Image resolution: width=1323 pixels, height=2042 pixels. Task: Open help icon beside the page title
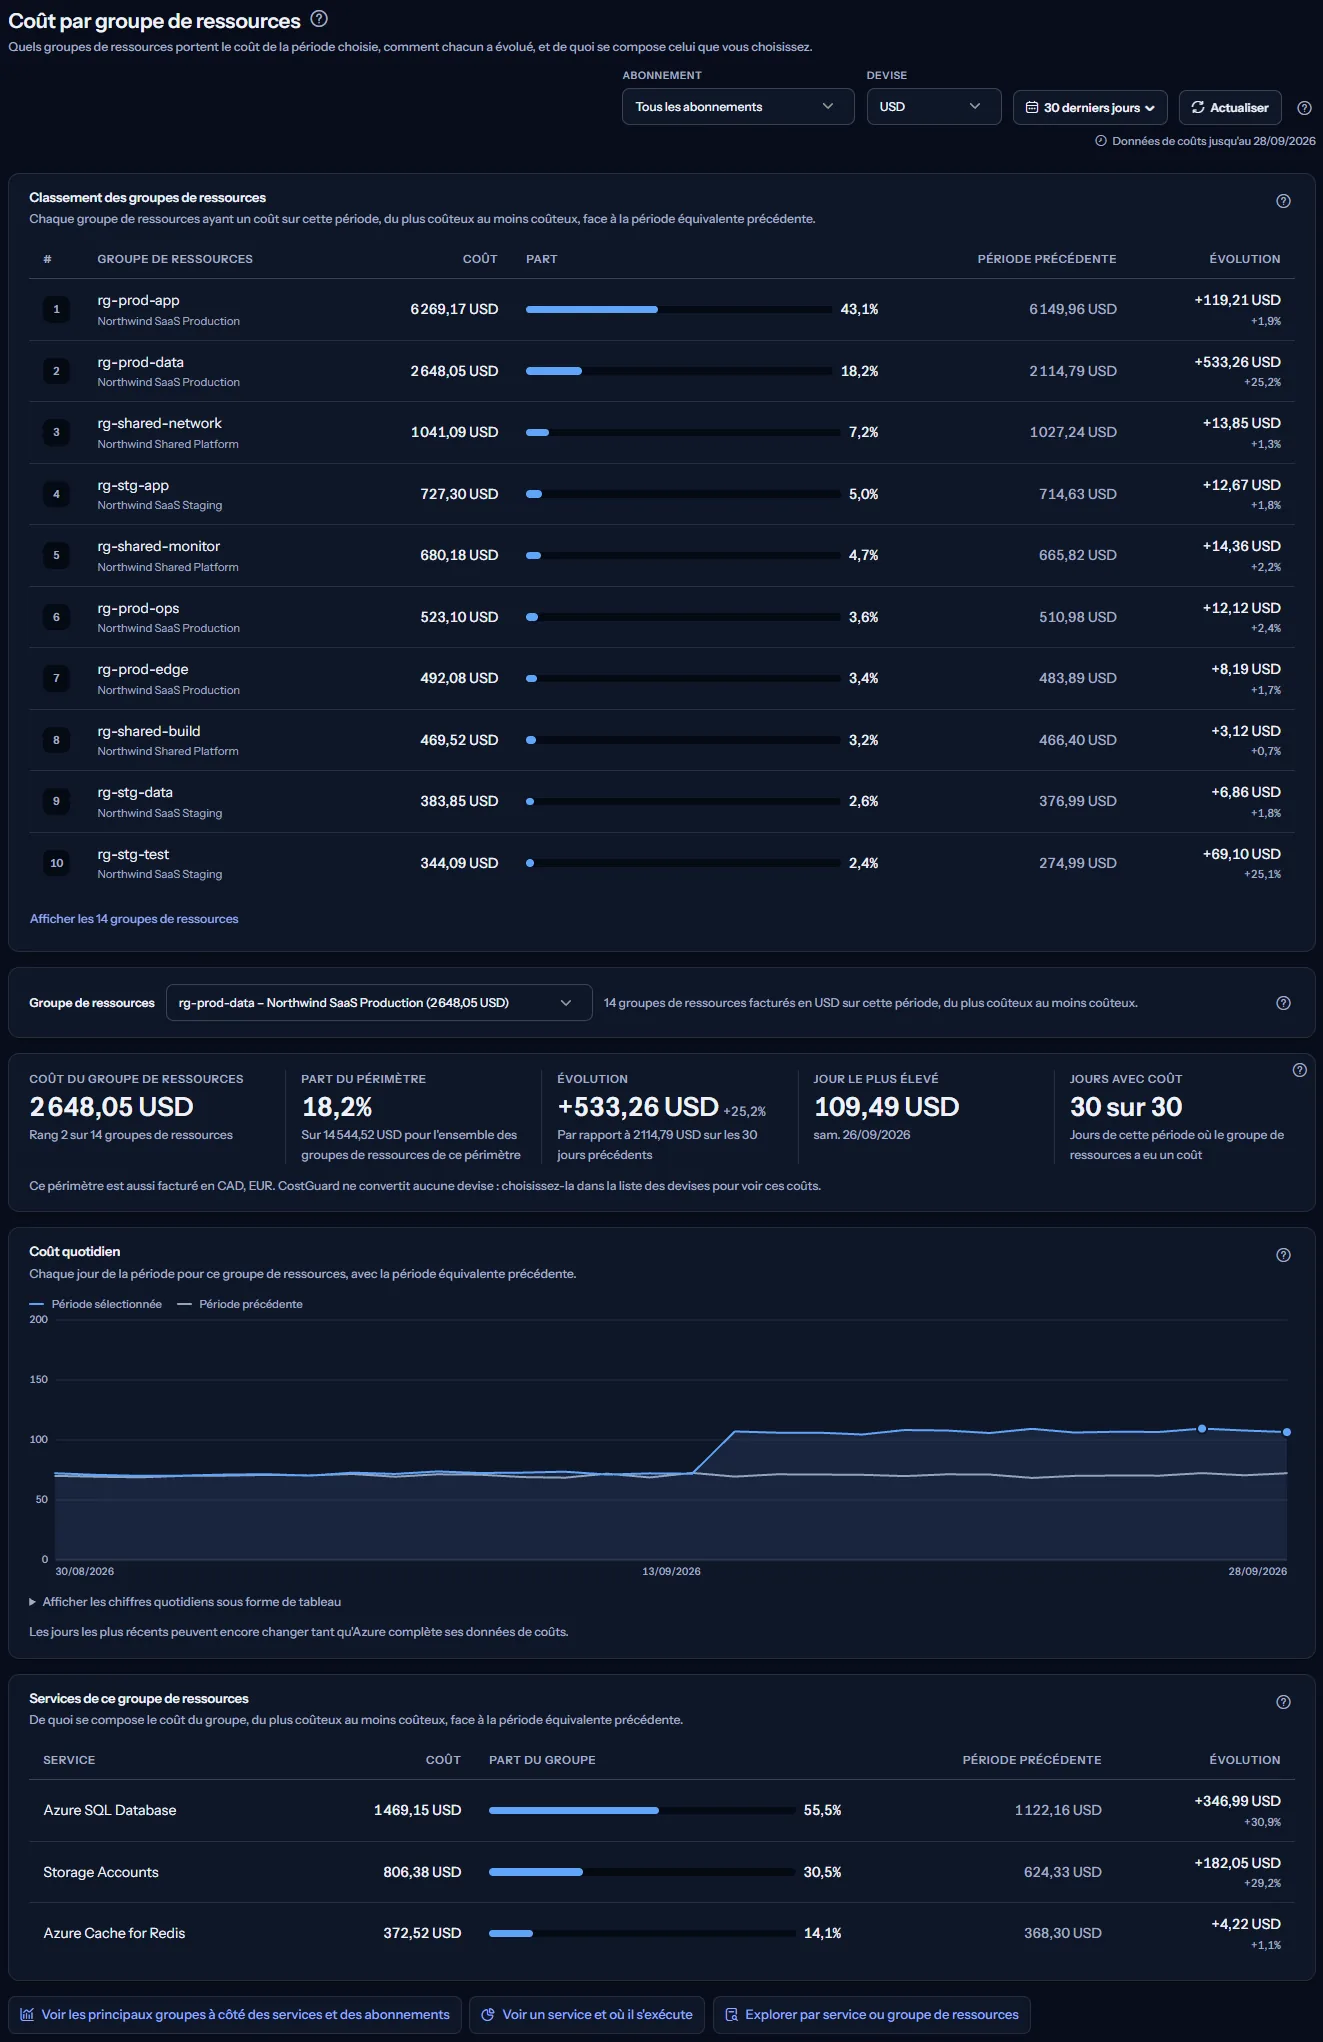click(x=319, y=19)
